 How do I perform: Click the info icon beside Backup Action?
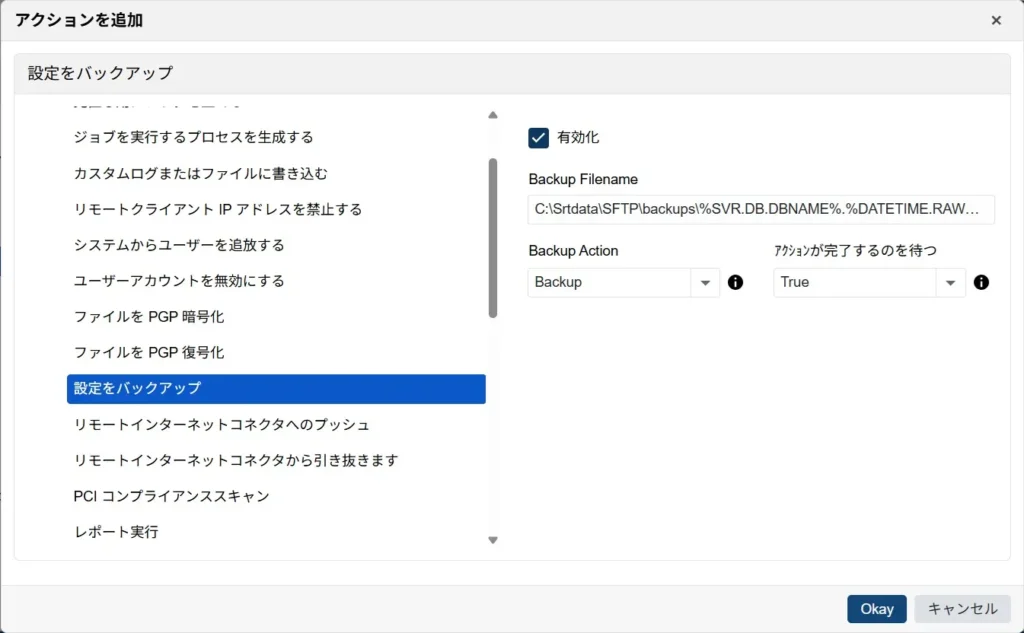tap(735, 282)
